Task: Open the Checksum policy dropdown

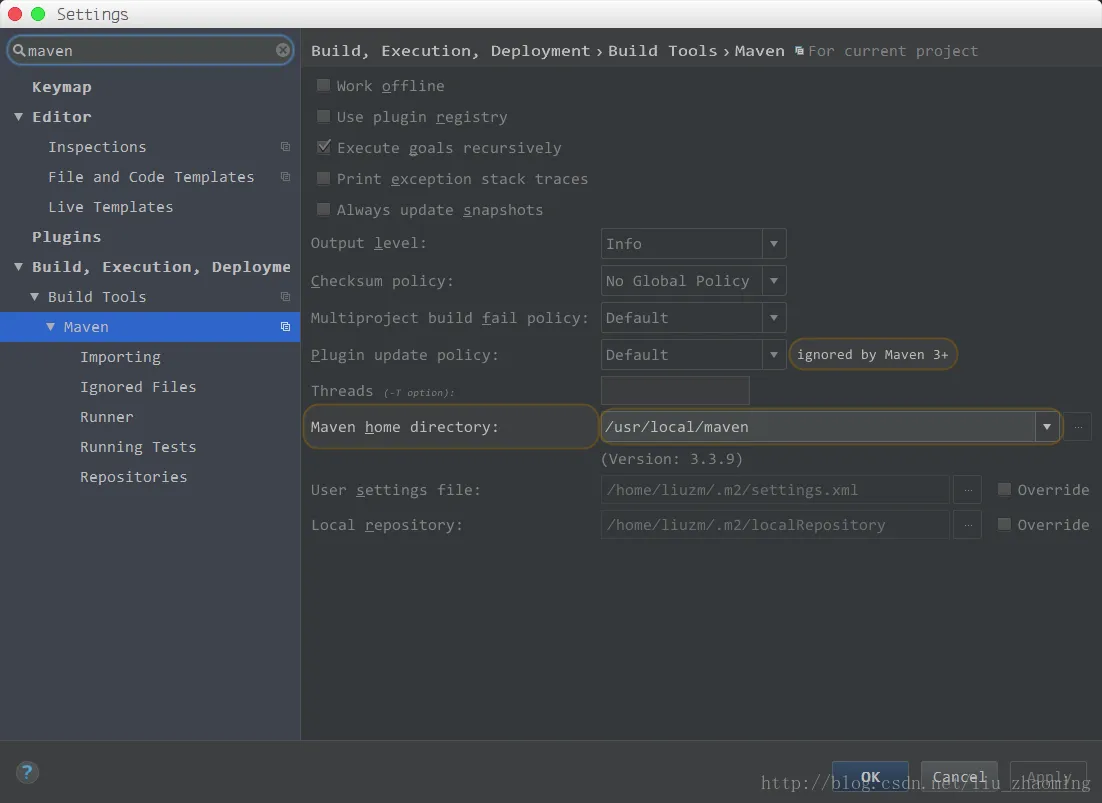Action: coord(773,281)
